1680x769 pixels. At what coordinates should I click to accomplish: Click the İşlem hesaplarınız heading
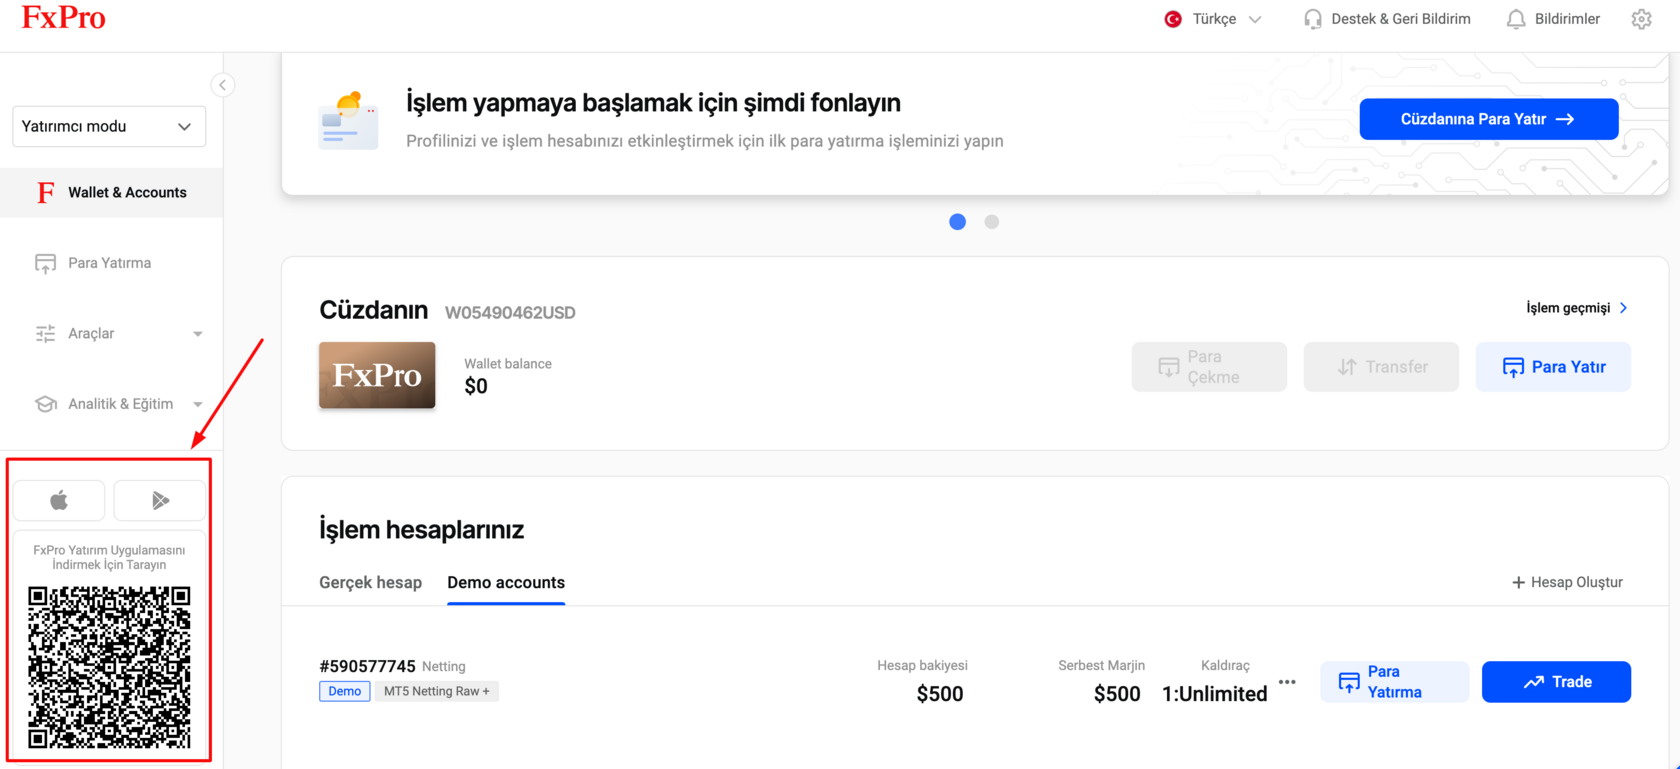[421, 530]
